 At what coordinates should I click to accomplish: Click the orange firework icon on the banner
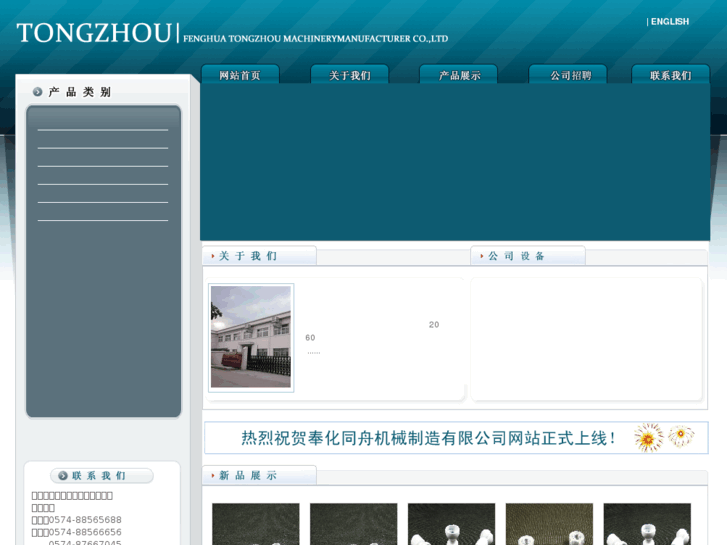649,437
